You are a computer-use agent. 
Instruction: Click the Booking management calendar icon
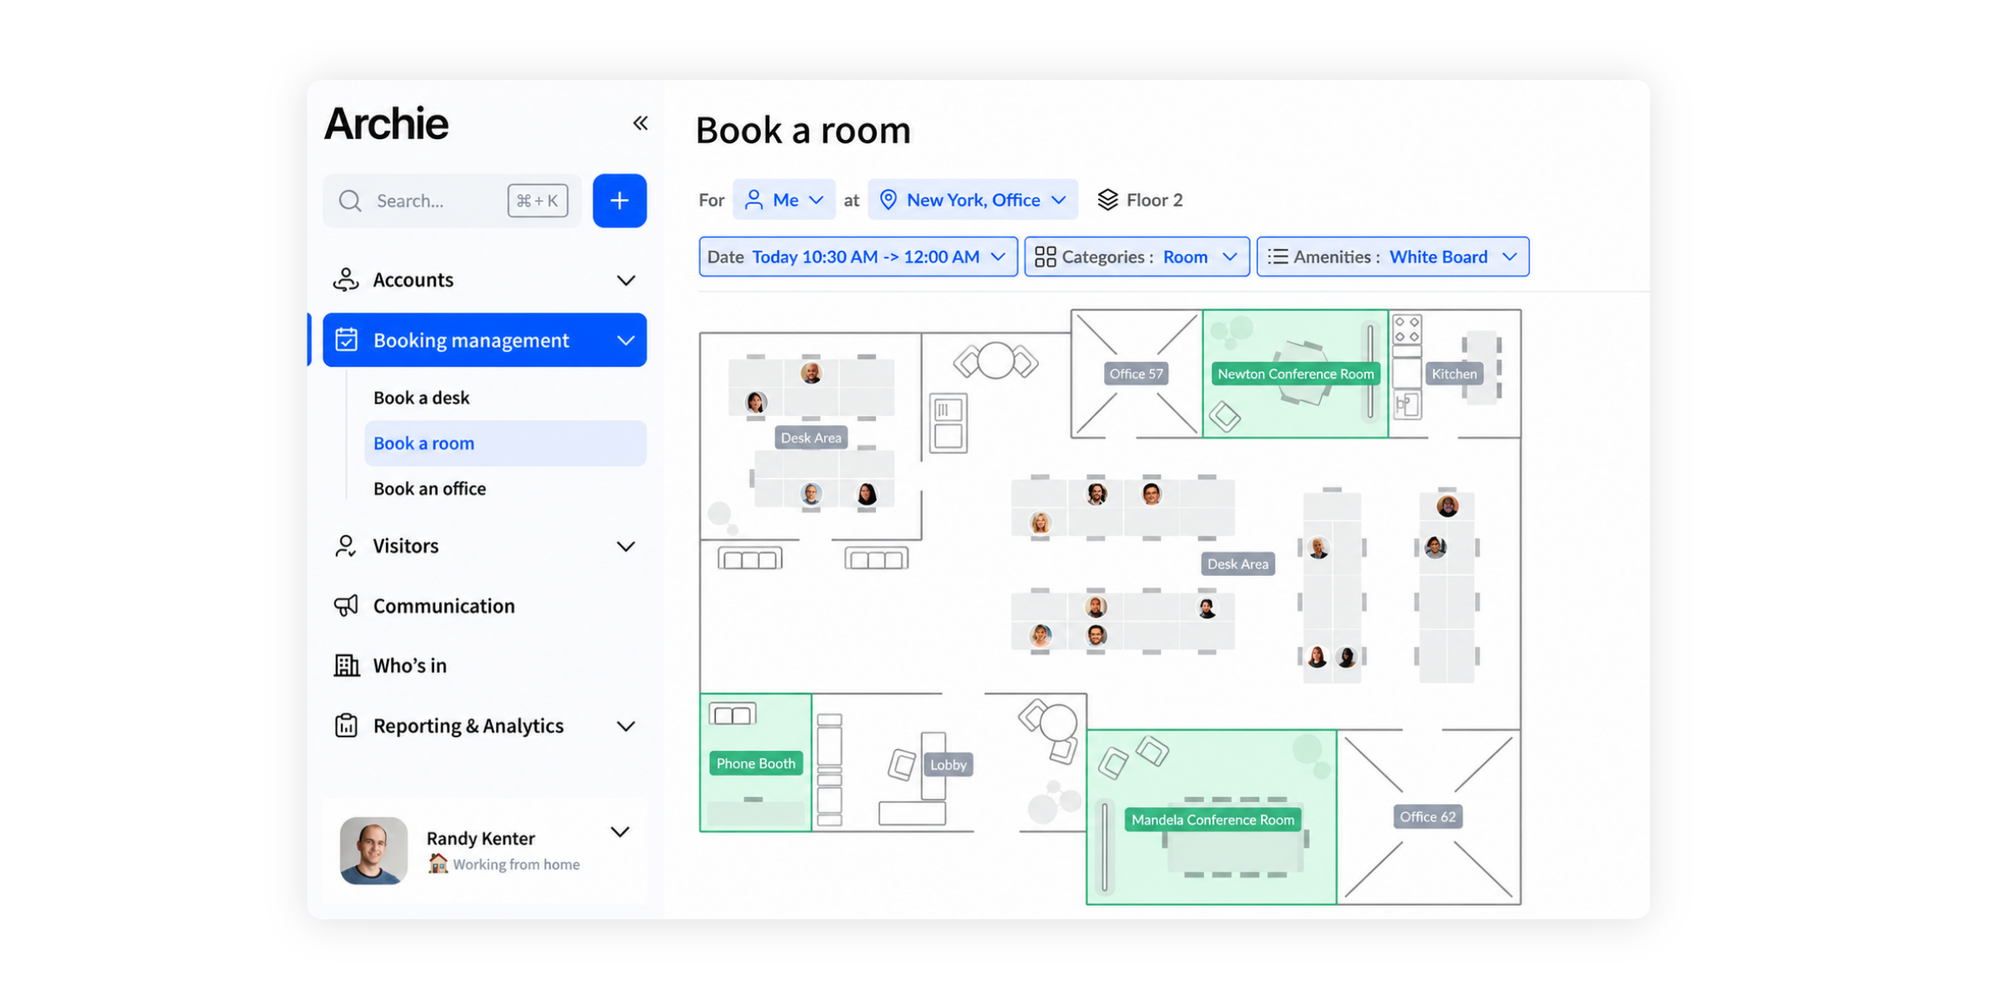pyautogui.click(x=346, y=340)
